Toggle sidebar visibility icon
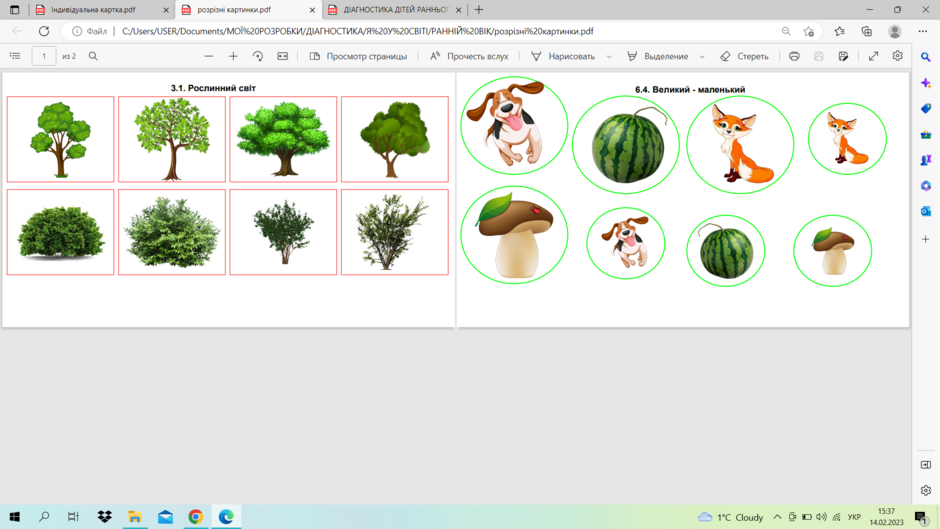The image size is (940, 529). (x=926, y=465)
